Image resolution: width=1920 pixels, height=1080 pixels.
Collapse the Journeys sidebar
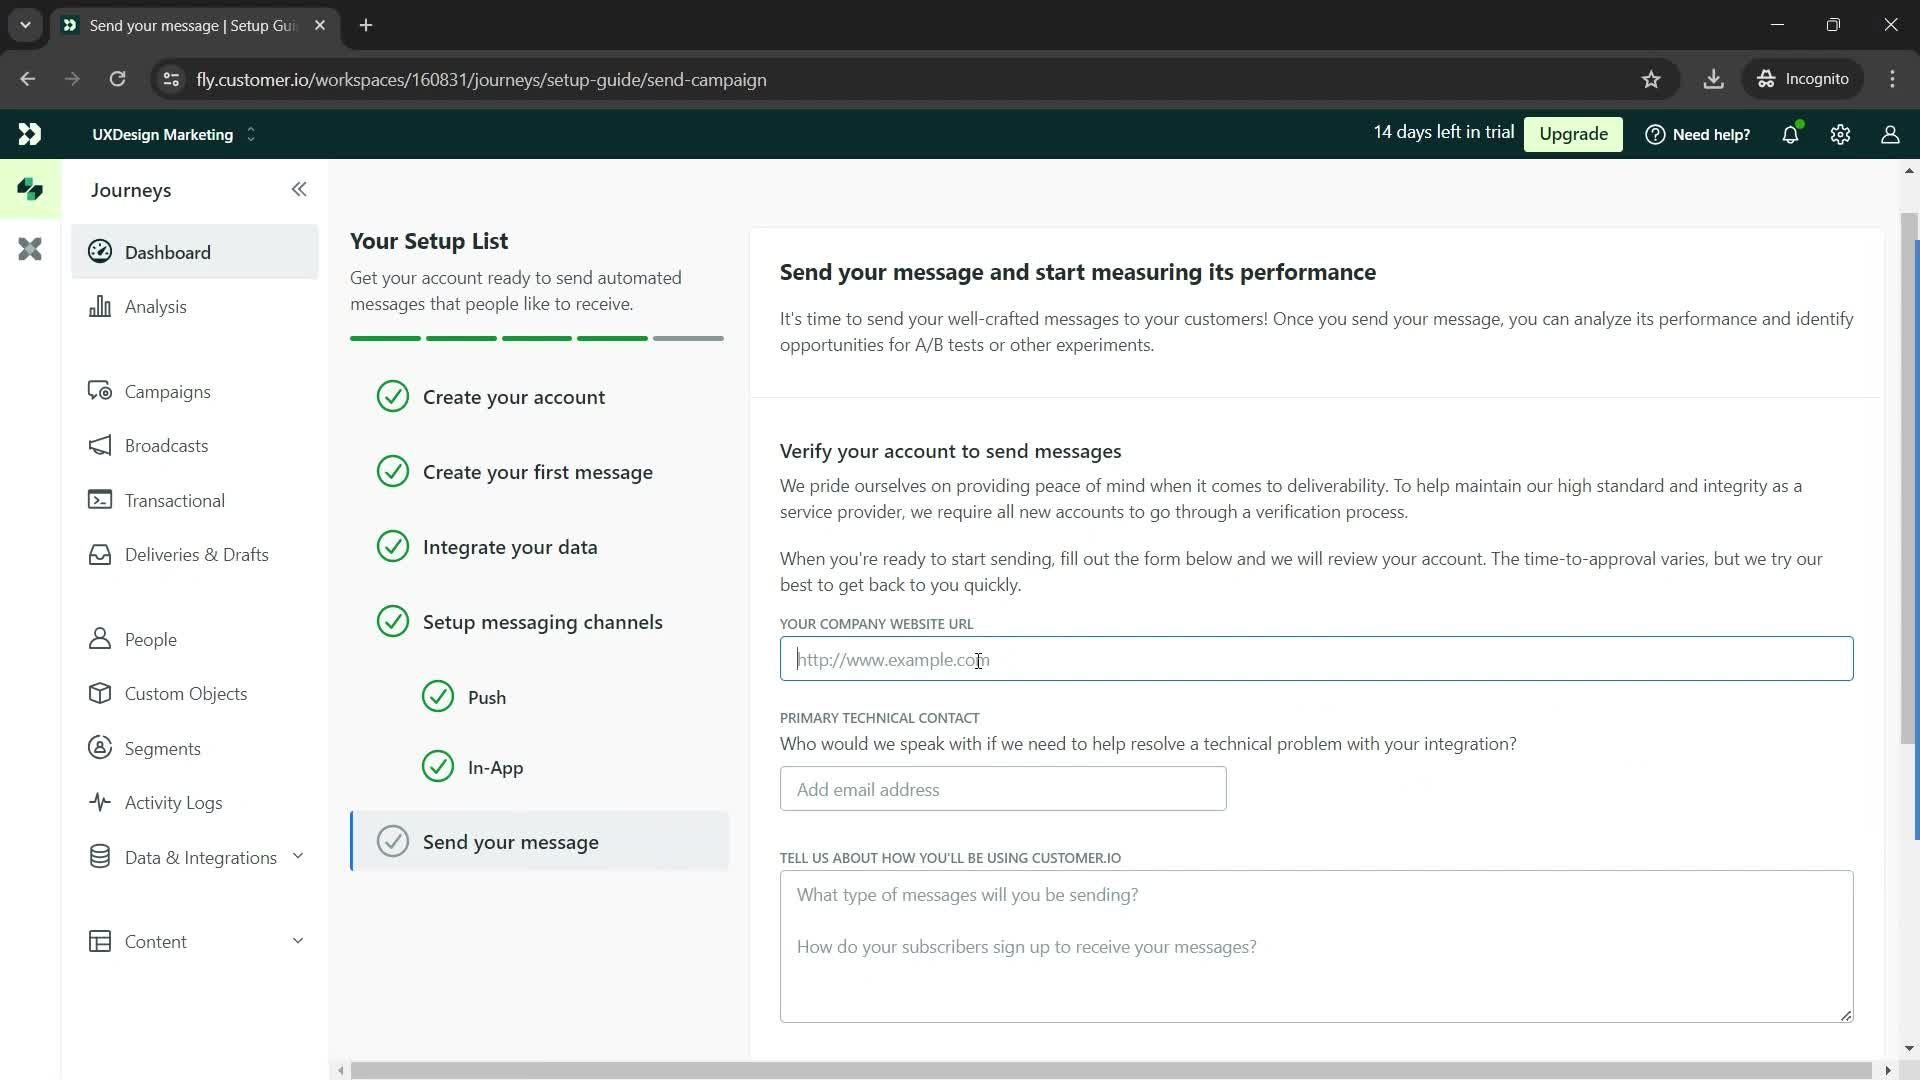[x=299, y=189]
